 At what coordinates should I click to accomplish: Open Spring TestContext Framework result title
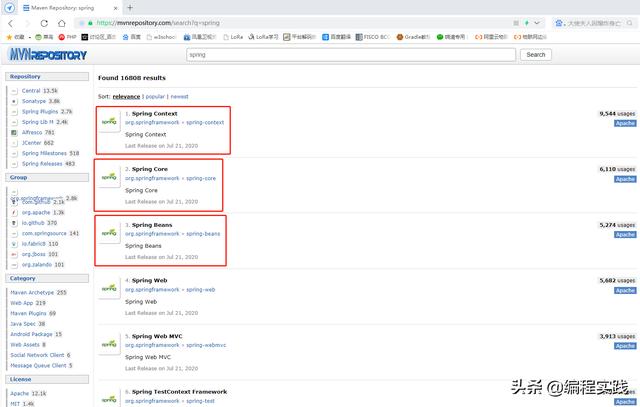[179, 392]
